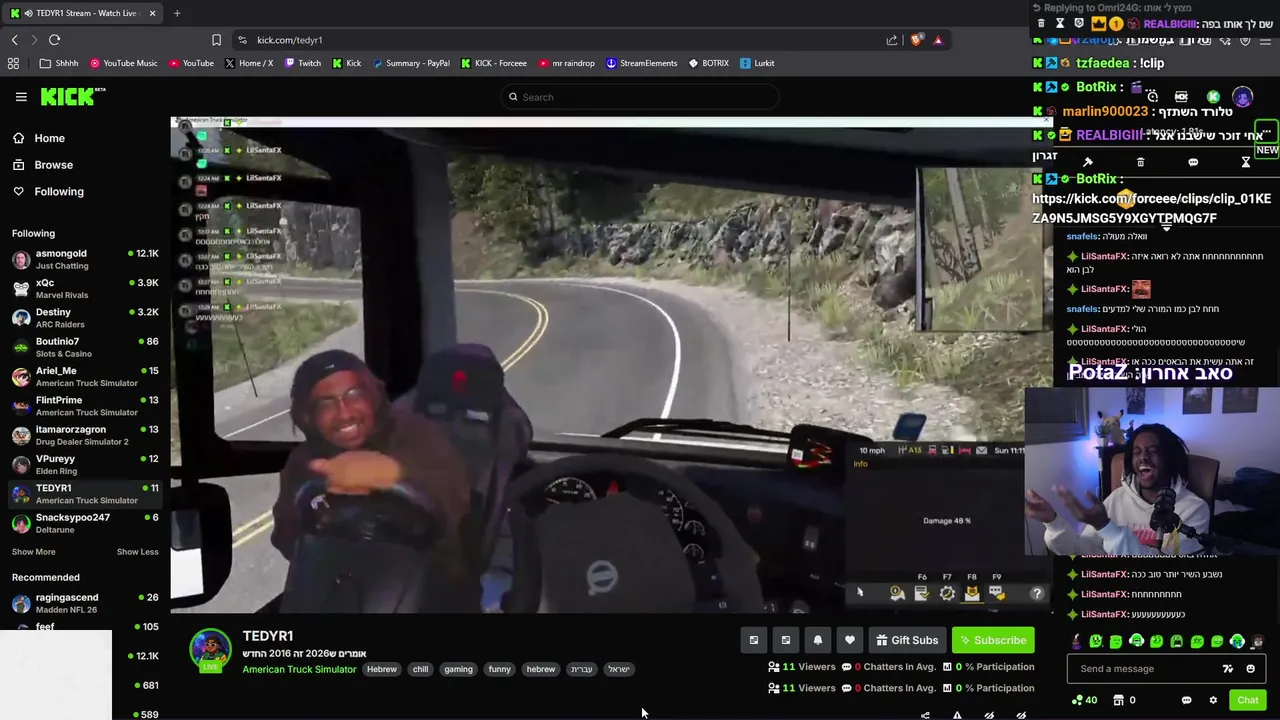Open Browse in the Kick sidebar
1280x720 pixels.
pyautogui.click(x=43, y=165)
